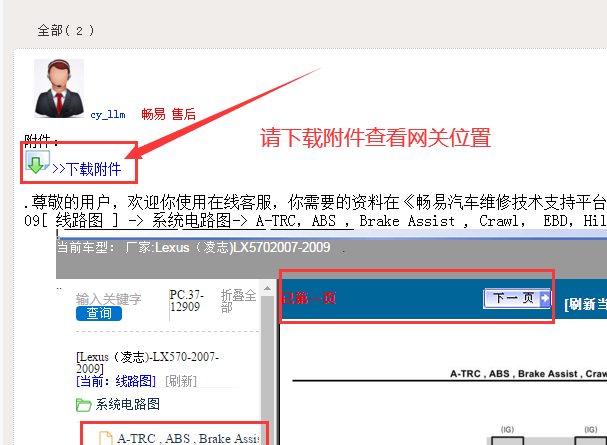Click the 畅易 售后 label

[168, 114]
